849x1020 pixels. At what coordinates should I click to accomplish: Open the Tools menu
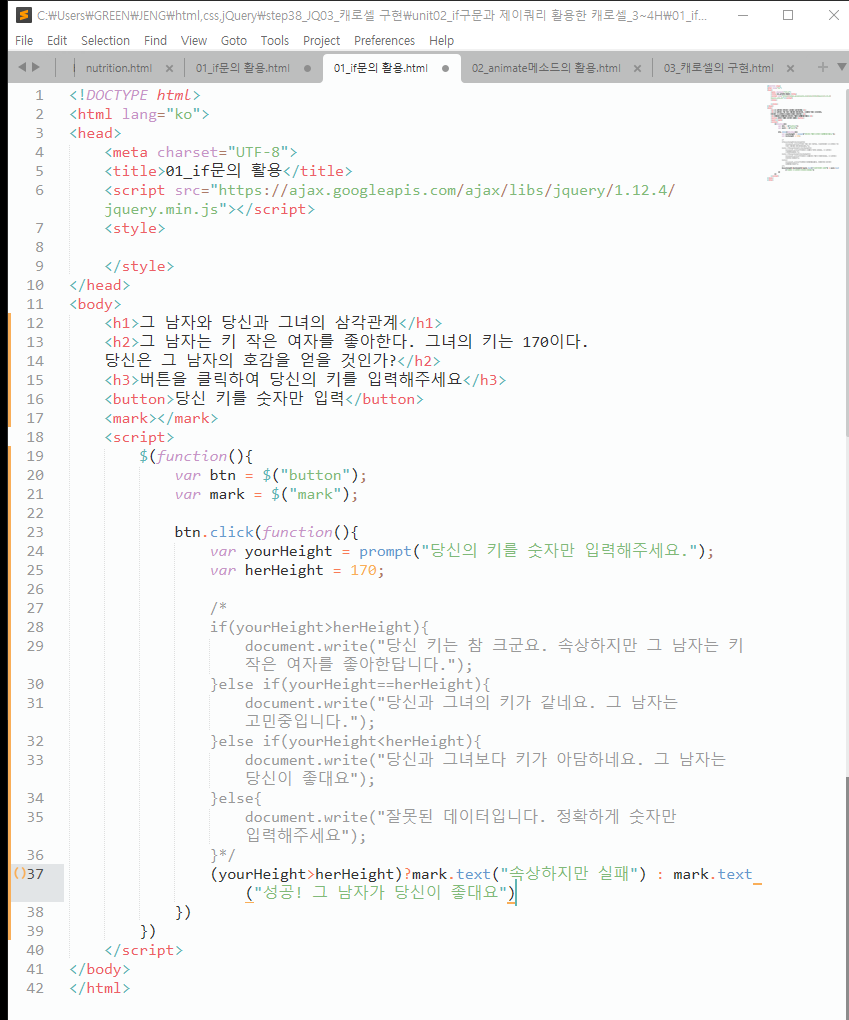pos(275,40)
